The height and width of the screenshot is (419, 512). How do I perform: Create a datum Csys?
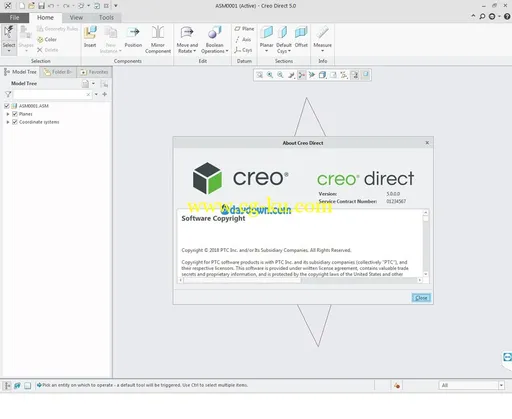[243, 50]
